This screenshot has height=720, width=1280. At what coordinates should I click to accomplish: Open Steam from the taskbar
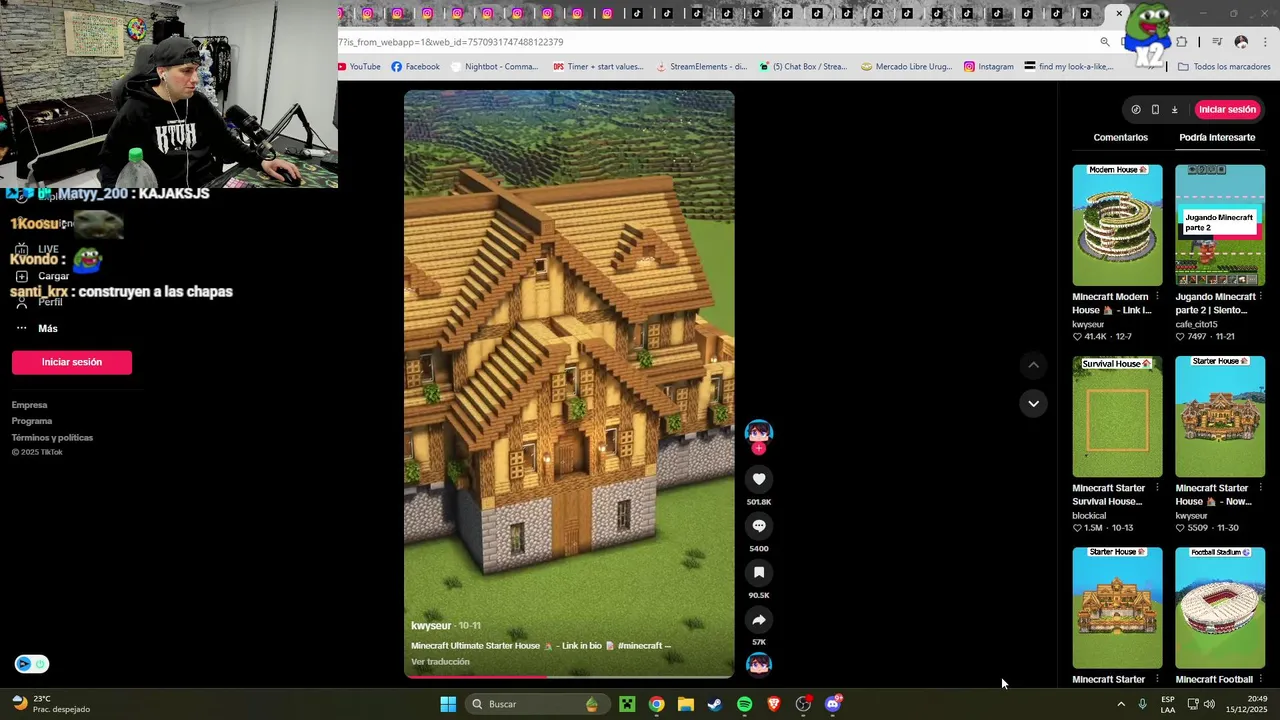point(715,704)
